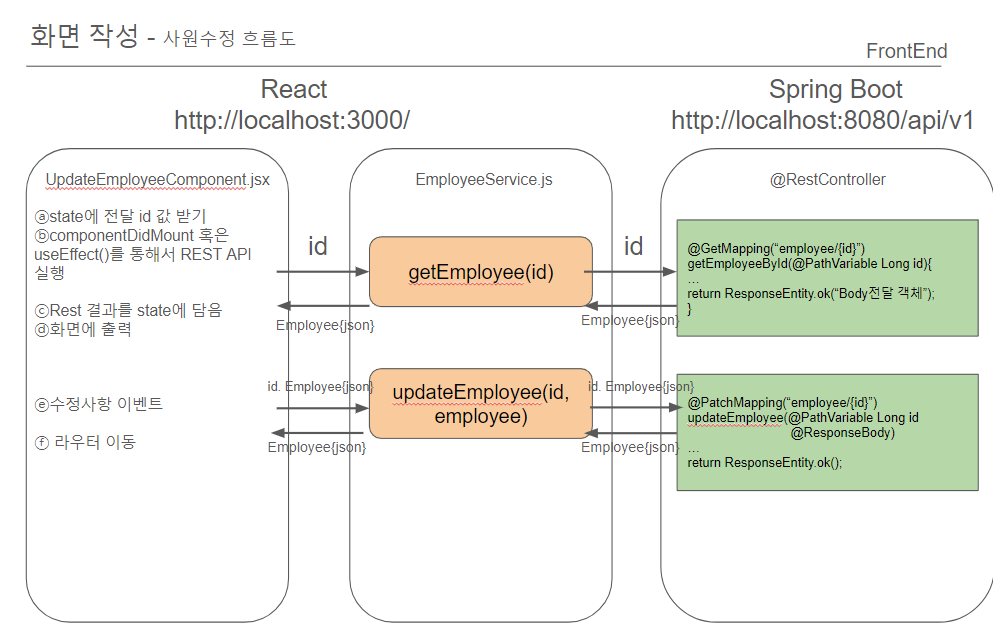Click the URL text "http://localhost:3000/"
The height and width of the screenshot is (628, 993).
tap(292, 120)
